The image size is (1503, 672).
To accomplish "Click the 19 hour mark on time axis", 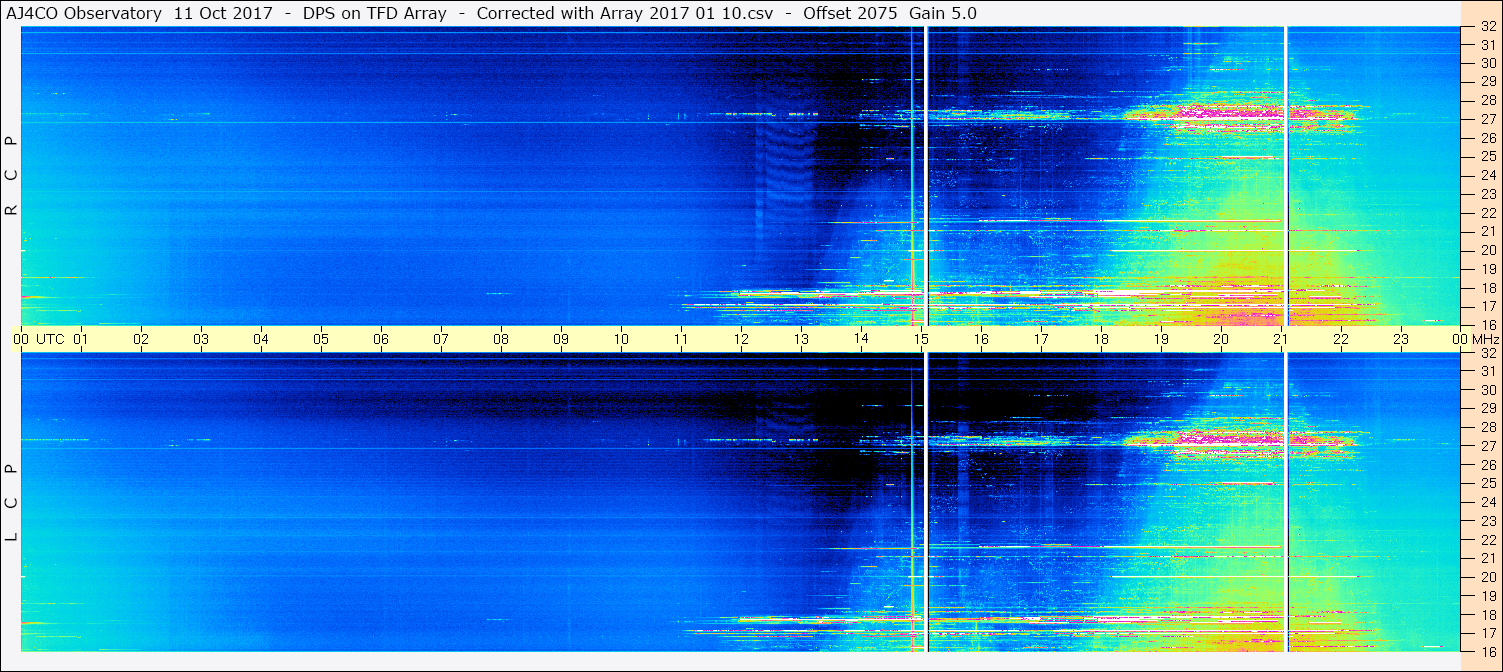I will tap(1161, 339).
